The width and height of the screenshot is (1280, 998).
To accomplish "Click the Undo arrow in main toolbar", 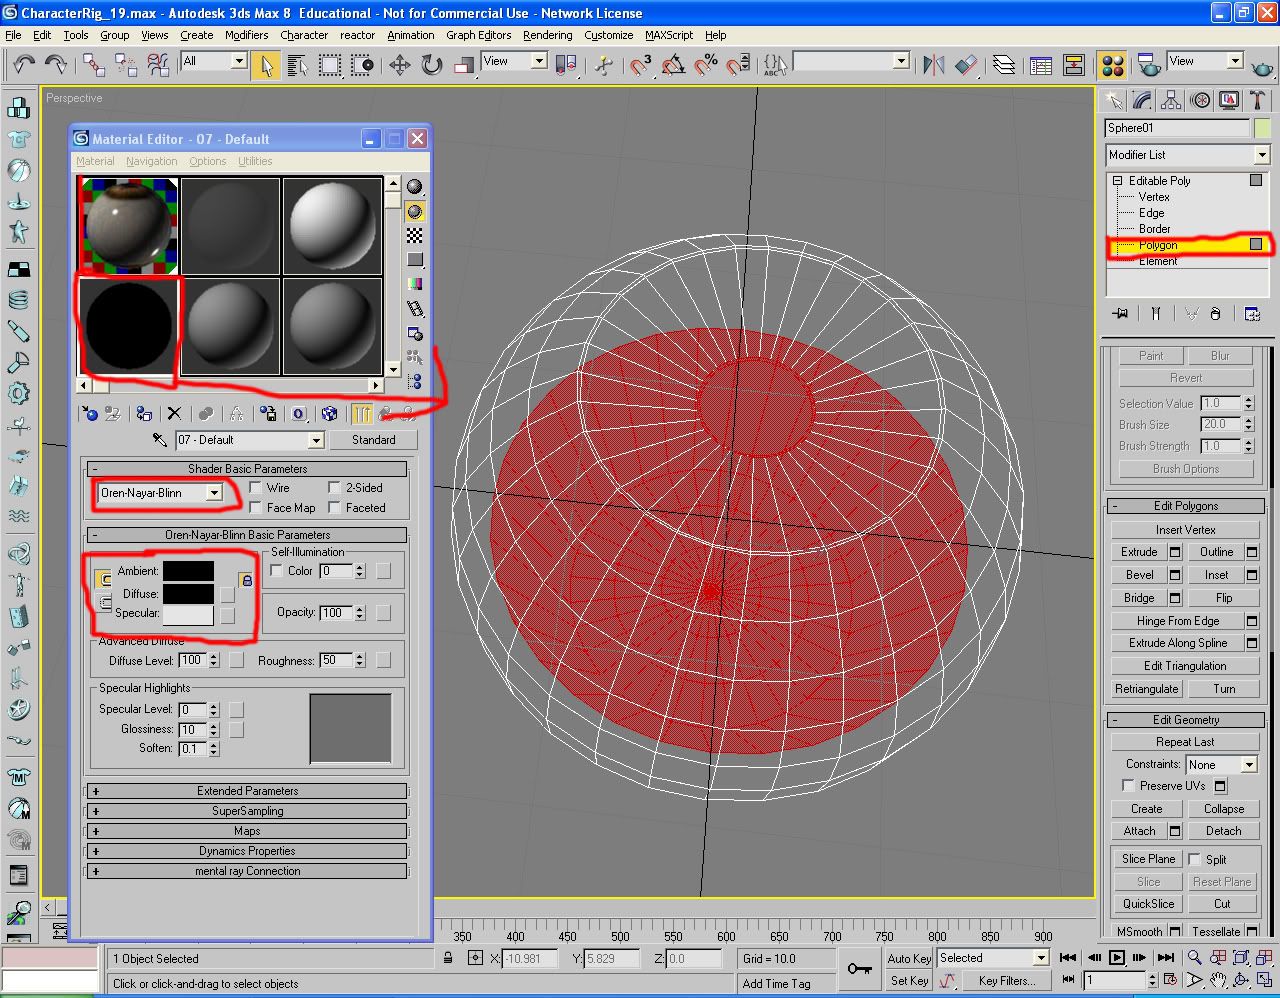I will coord(24,65).
